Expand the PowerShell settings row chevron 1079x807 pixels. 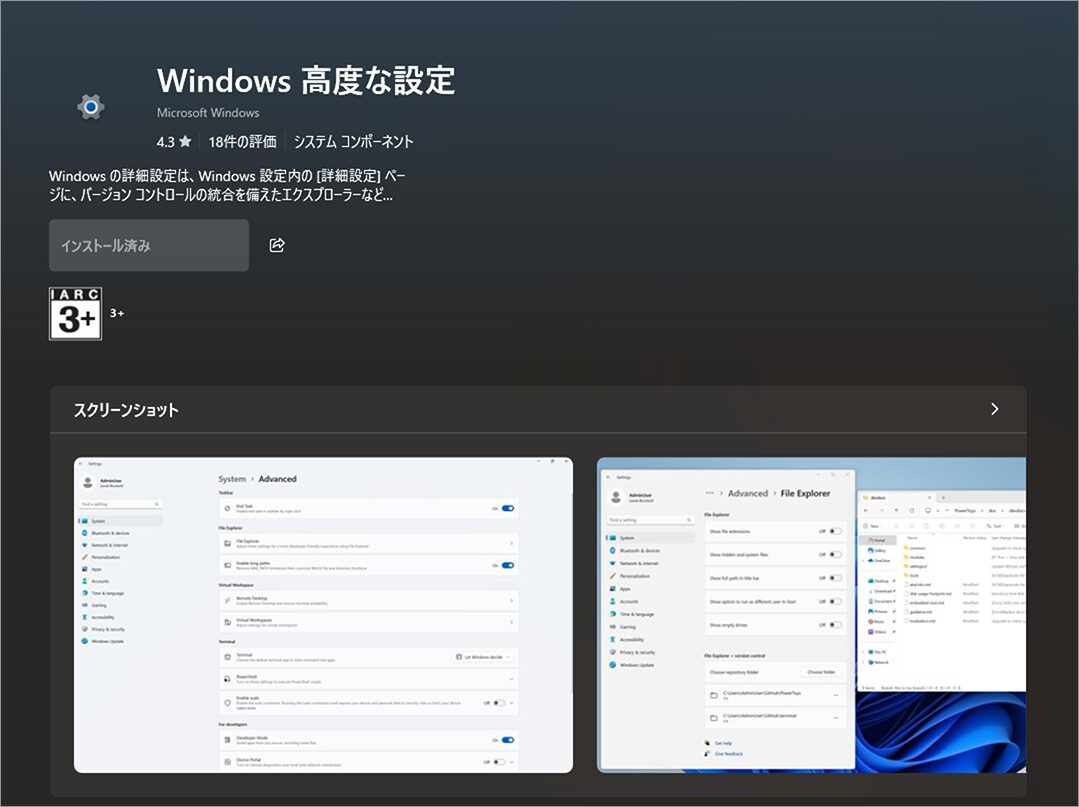coord(512,679)
